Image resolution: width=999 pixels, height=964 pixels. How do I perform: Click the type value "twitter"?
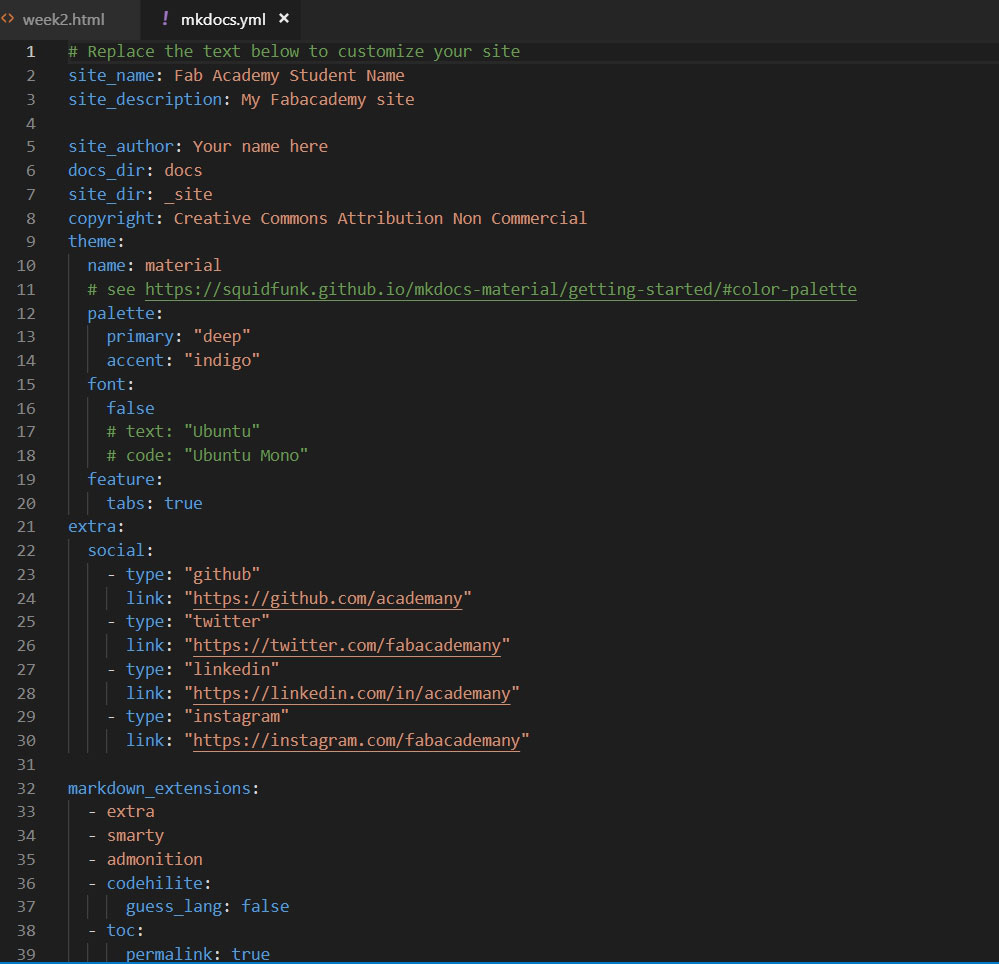pos(227,621)
